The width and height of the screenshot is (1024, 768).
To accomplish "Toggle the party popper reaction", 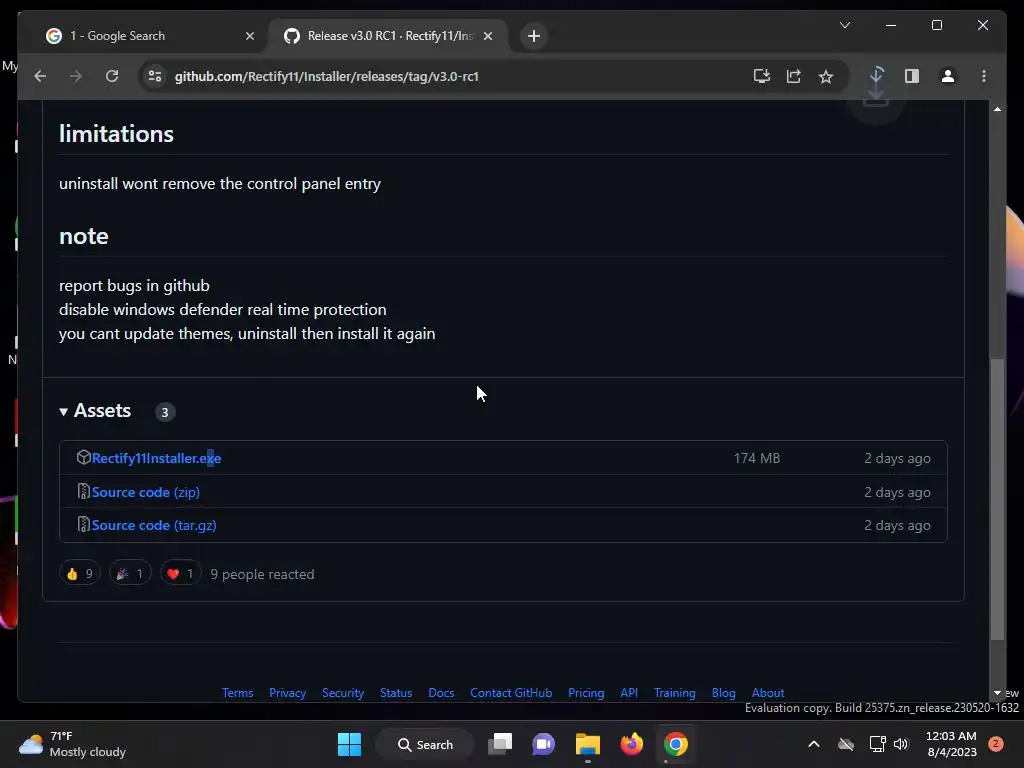I will pos(130,573).
